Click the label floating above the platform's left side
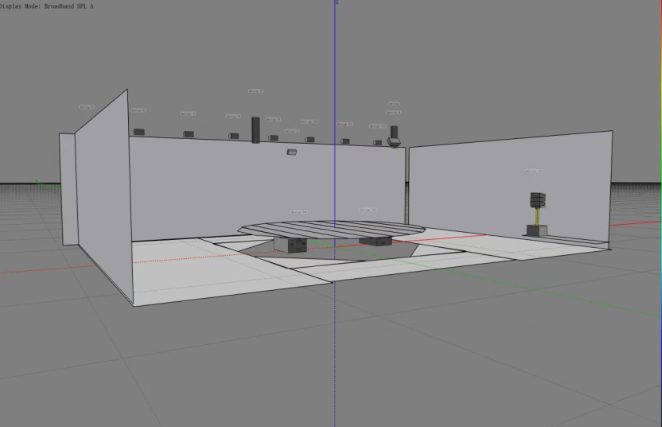This screenshot has width=662, height=427. [x=297, y=211]
